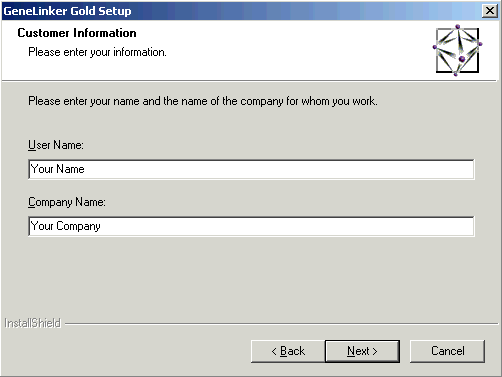Viewport: 502px width, 377px height.
Task: Focus the User Name input field
Action: pos(251,169)
